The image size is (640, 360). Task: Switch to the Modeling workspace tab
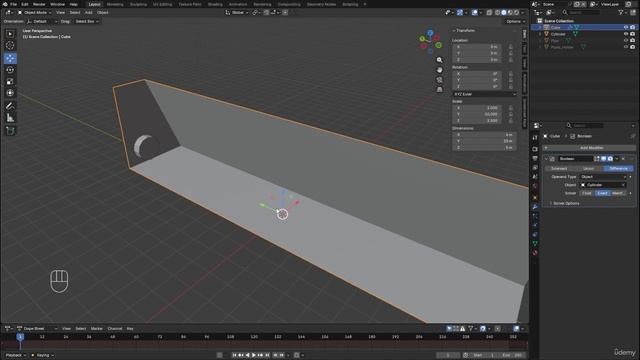[115, 4]
